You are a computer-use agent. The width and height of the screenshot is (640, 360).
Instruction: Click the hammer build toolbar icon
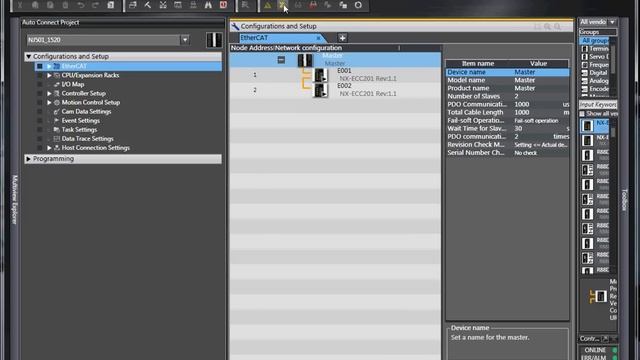(148, 5)
